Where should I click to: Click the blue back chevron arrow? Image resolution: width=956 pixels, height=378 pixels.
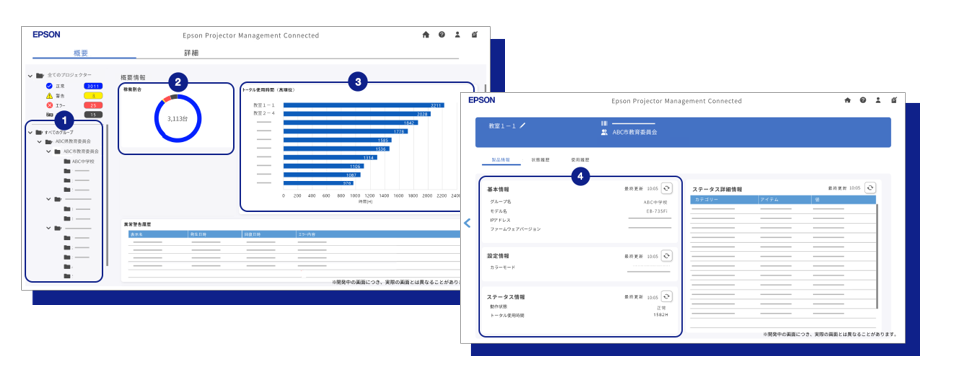[468, 223]
